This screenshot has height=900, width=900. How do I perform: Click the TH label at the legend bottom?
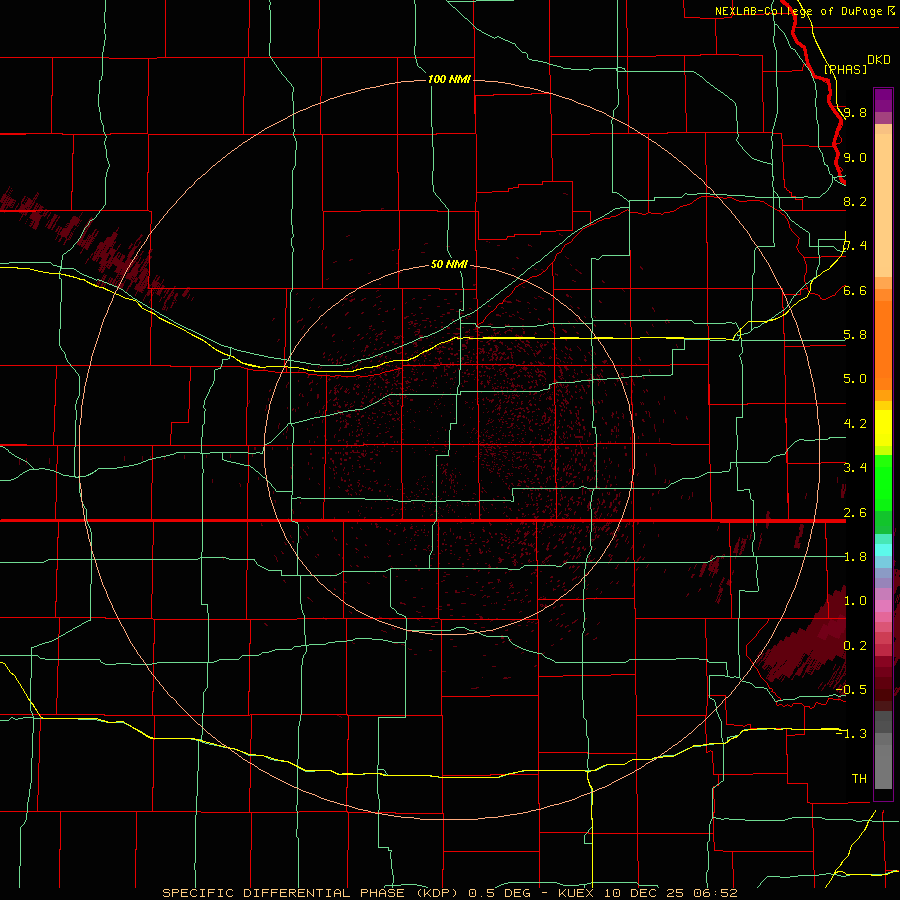(x=859, y=779)
